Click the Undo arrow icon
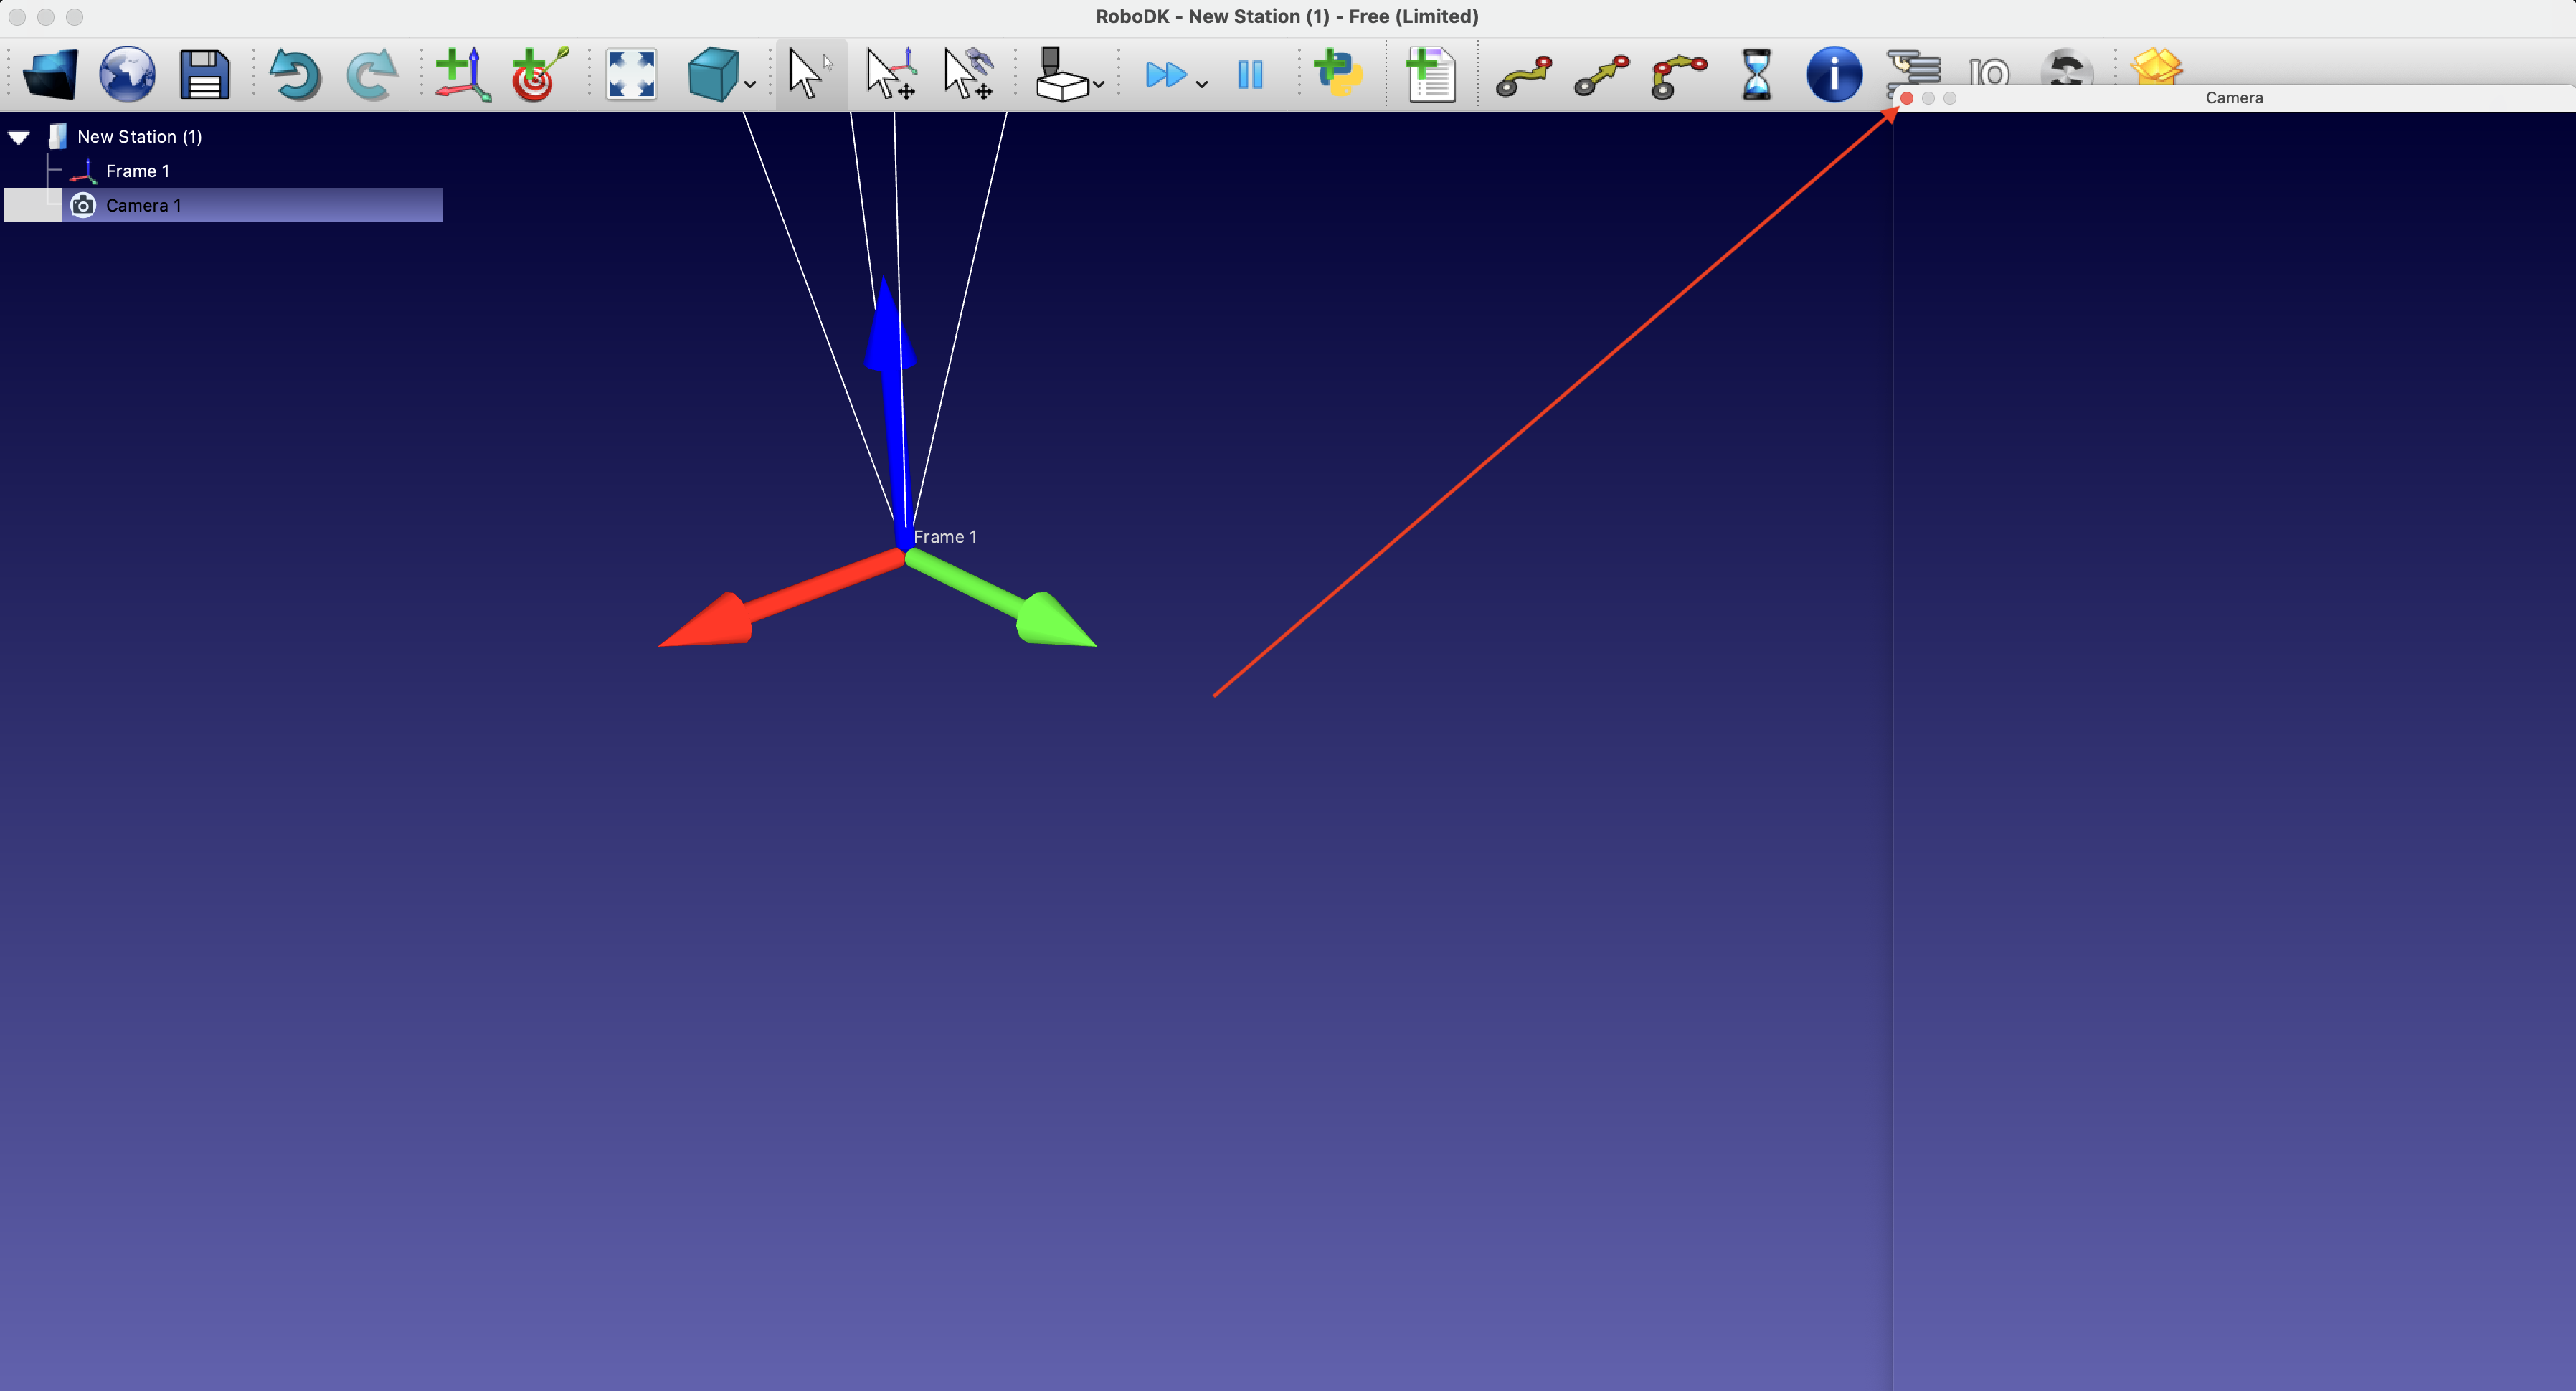This screenshot has height=1391, width=2576. pos(294,74)
